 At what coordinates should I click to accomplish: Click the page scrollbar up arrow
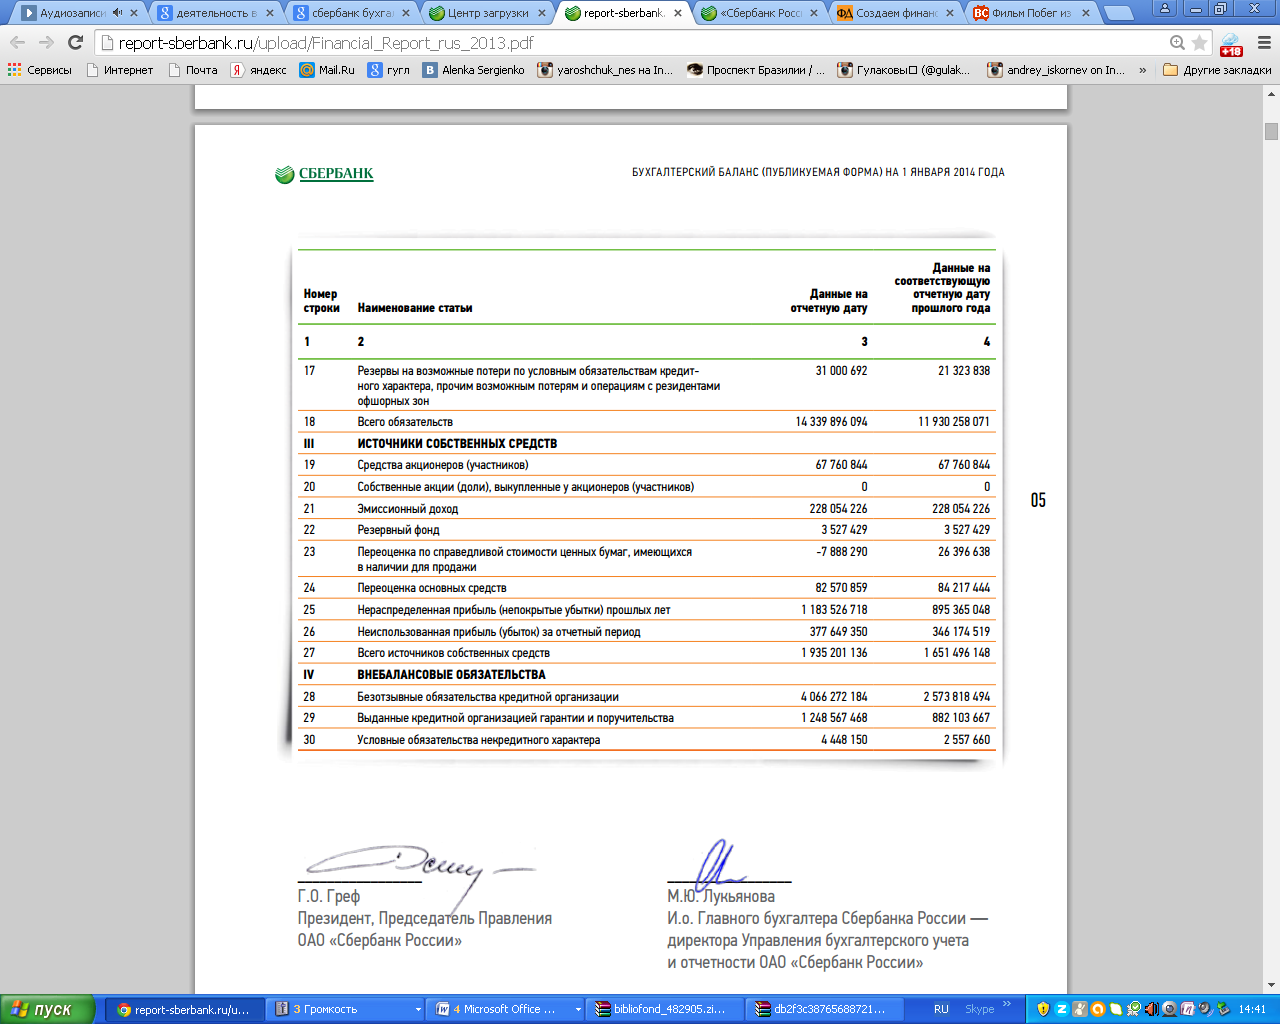(1271, 94)
